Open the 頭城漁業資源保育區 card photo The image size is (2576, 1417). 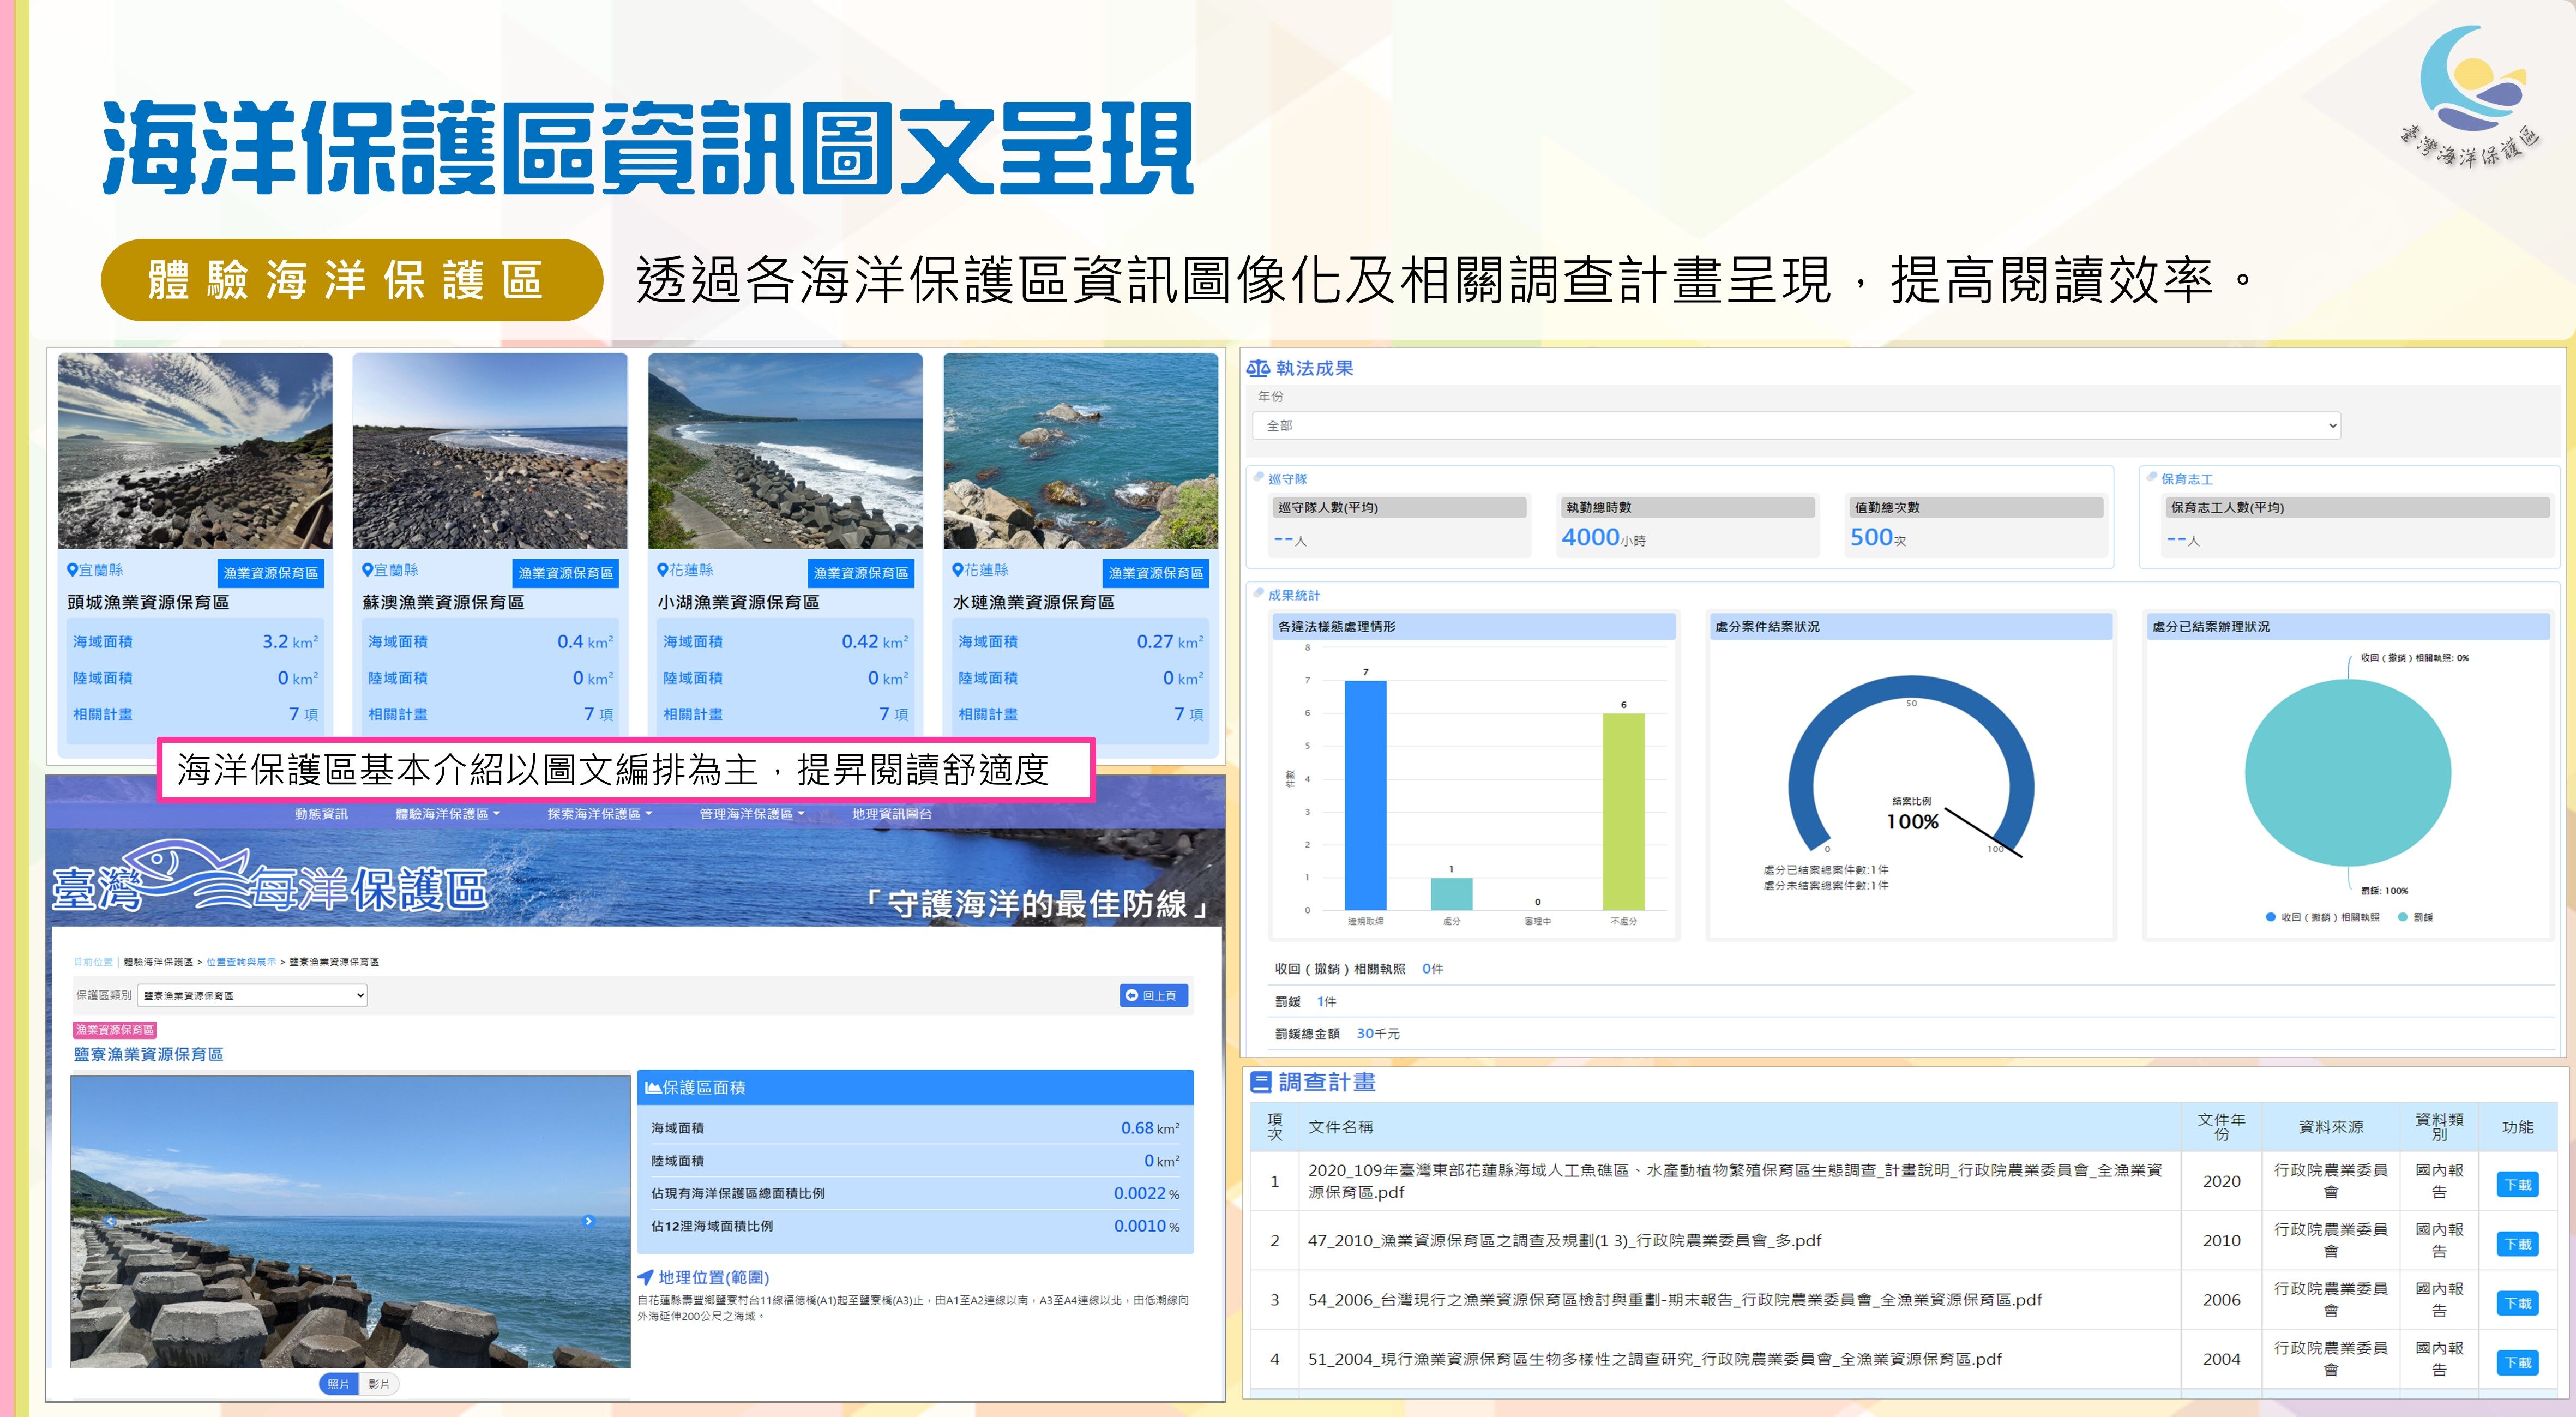pos(195,451)
